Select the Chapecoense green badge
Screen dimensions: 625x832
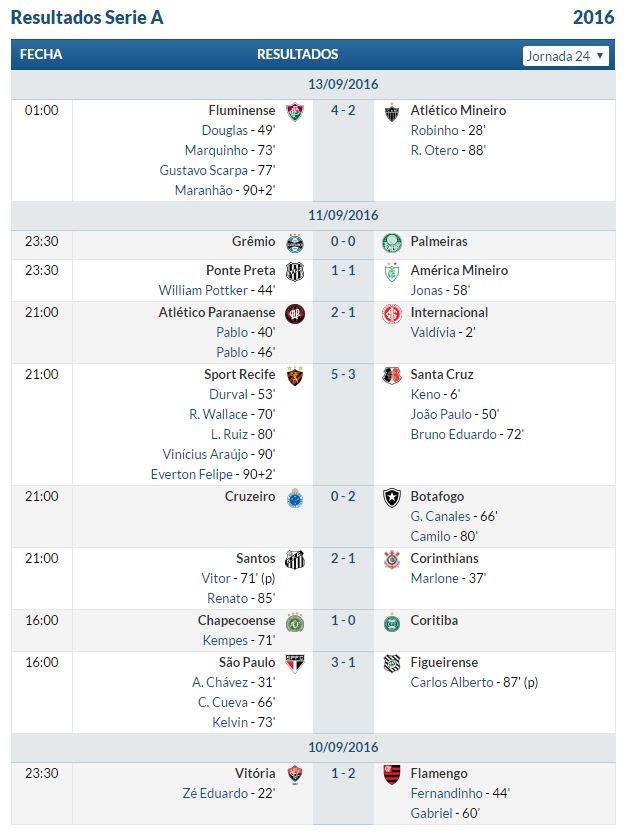click(295, 622)
